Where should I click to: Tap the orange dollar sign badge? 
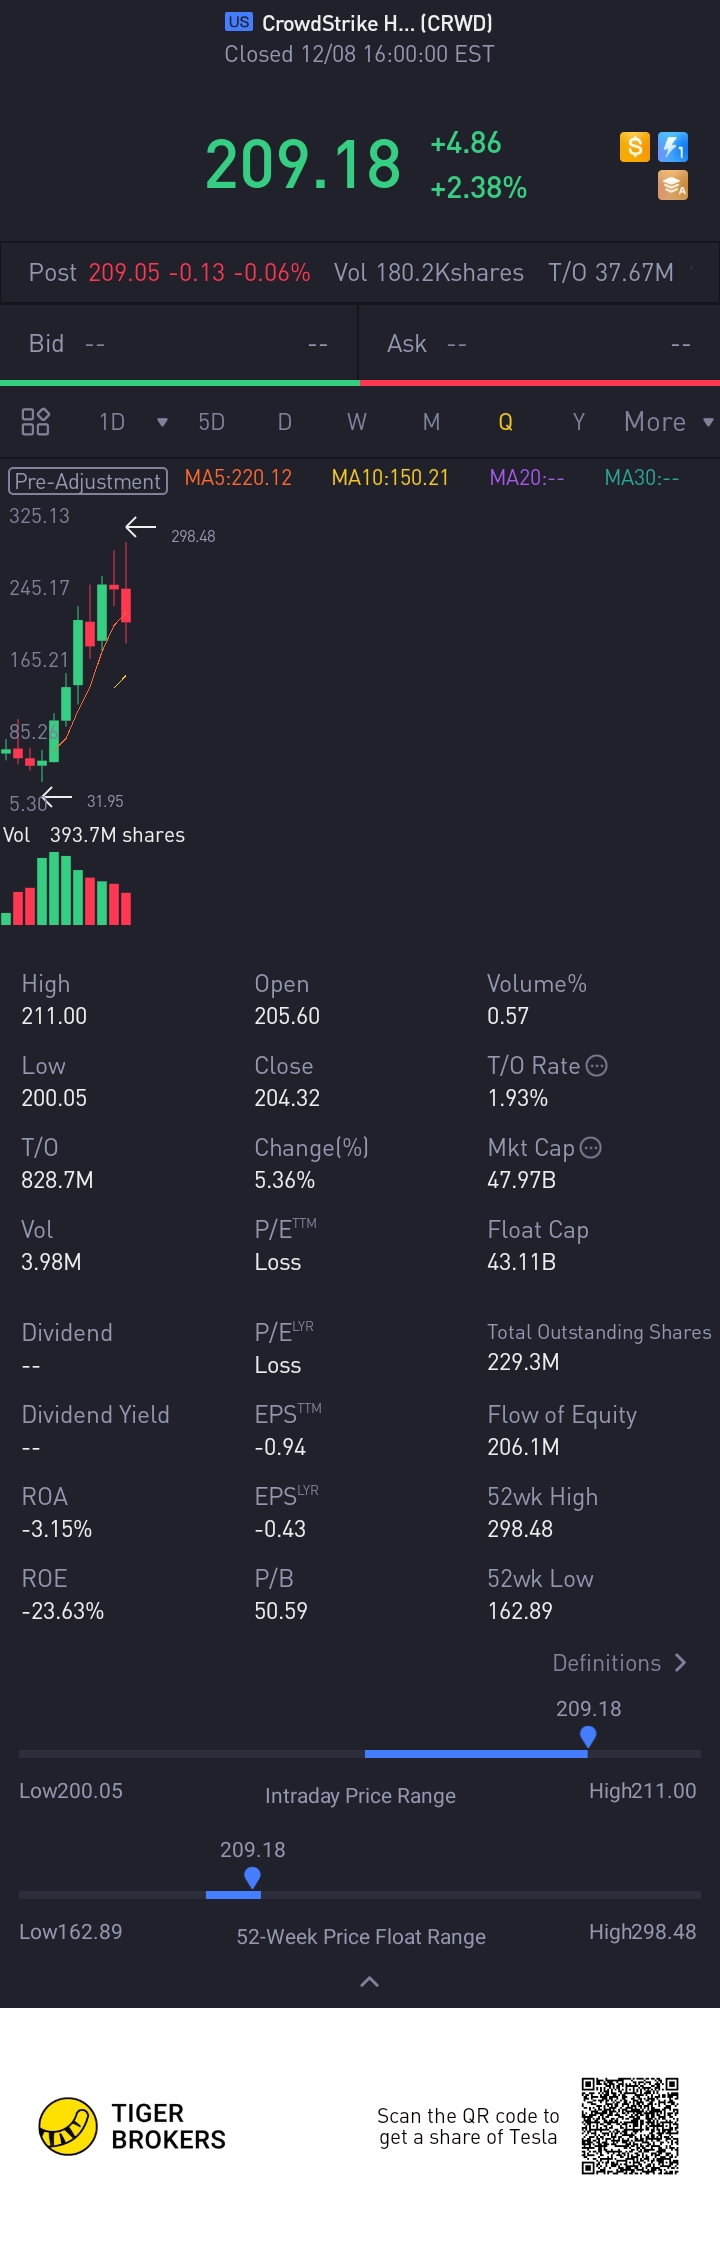click(635, 148)
